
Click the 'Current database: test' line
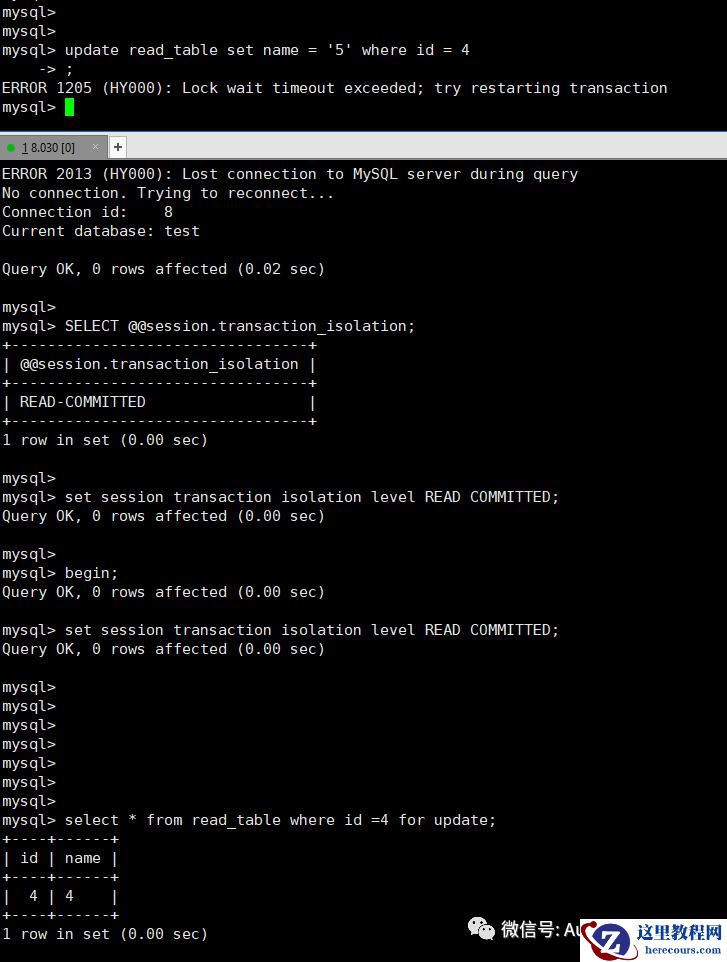[101, 231]
